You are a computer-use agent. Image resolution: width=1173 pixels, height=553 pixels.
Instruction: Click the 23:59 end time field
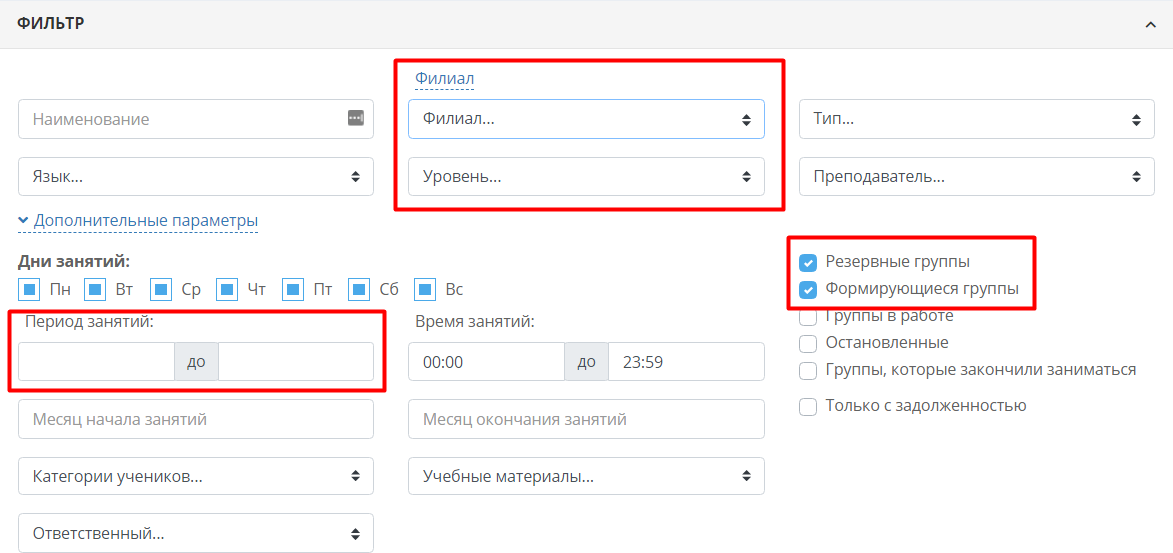686,362
